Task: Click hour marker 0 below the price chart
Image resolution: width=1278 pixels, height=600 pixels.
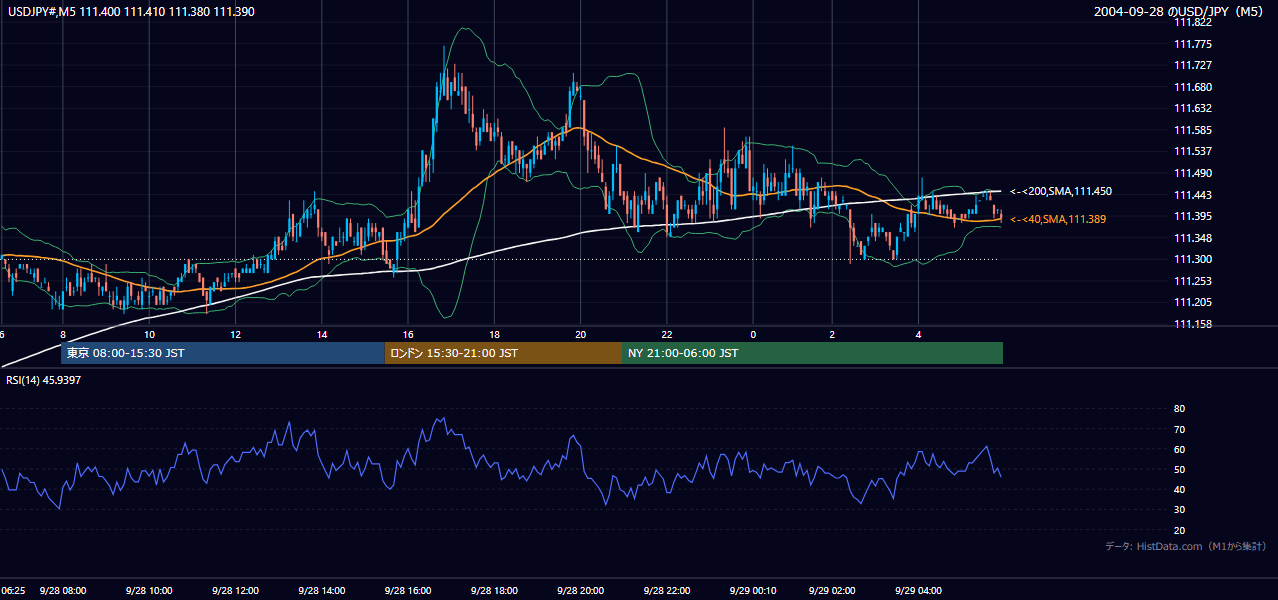Action: click(752, 334)
